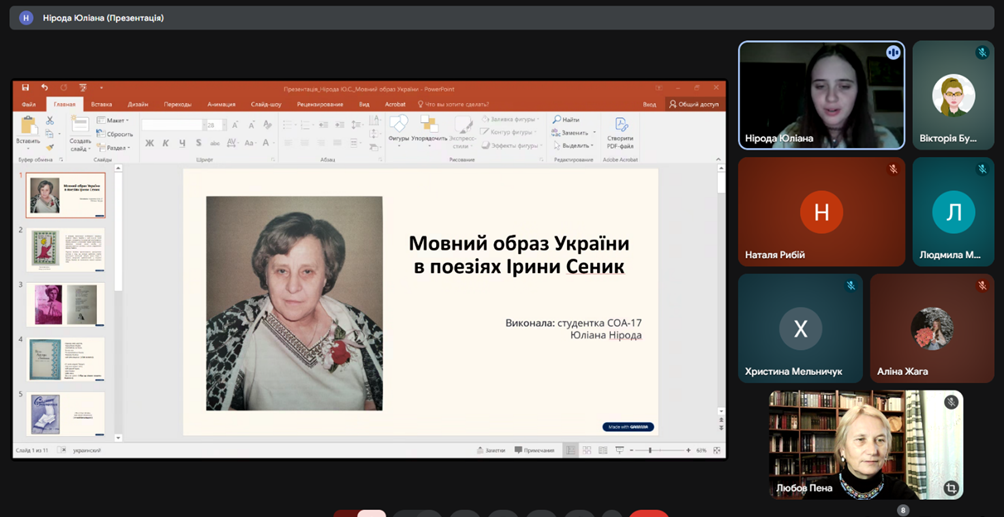This screenshot has height=517, width=1004.
Task: Click the Общий доступ share button
Action: click(694, 104)
